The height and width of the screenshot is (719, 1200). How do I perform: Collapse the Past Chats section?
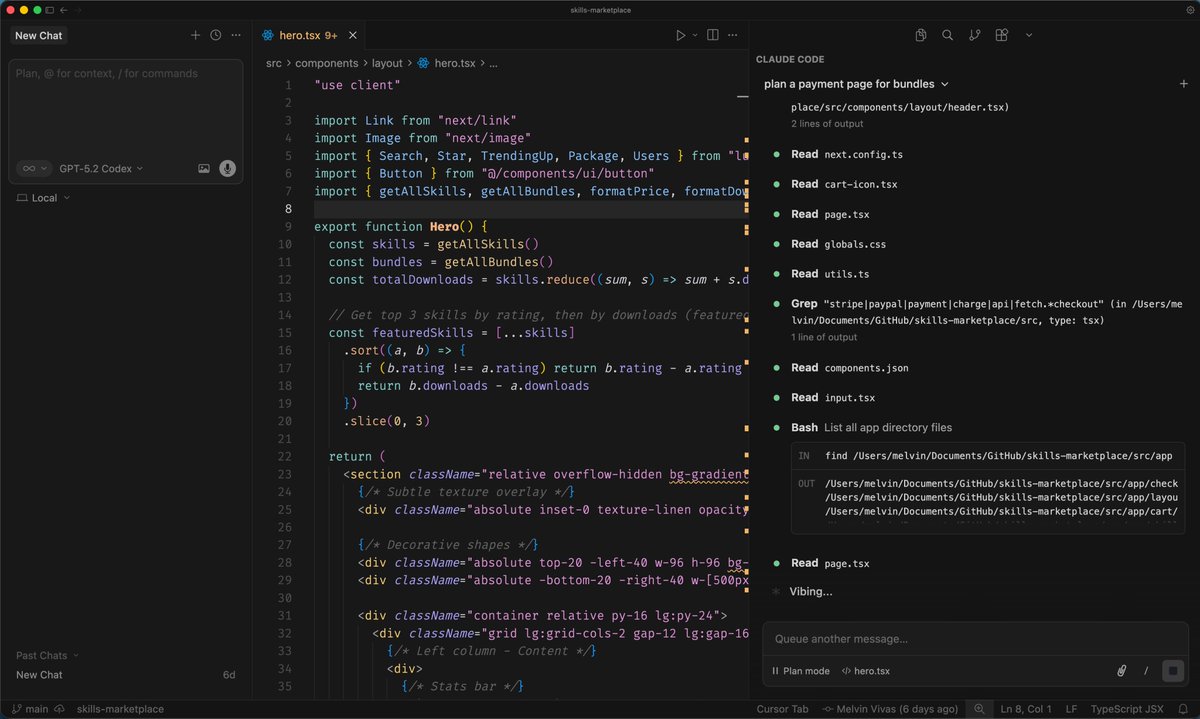(47, 656)
